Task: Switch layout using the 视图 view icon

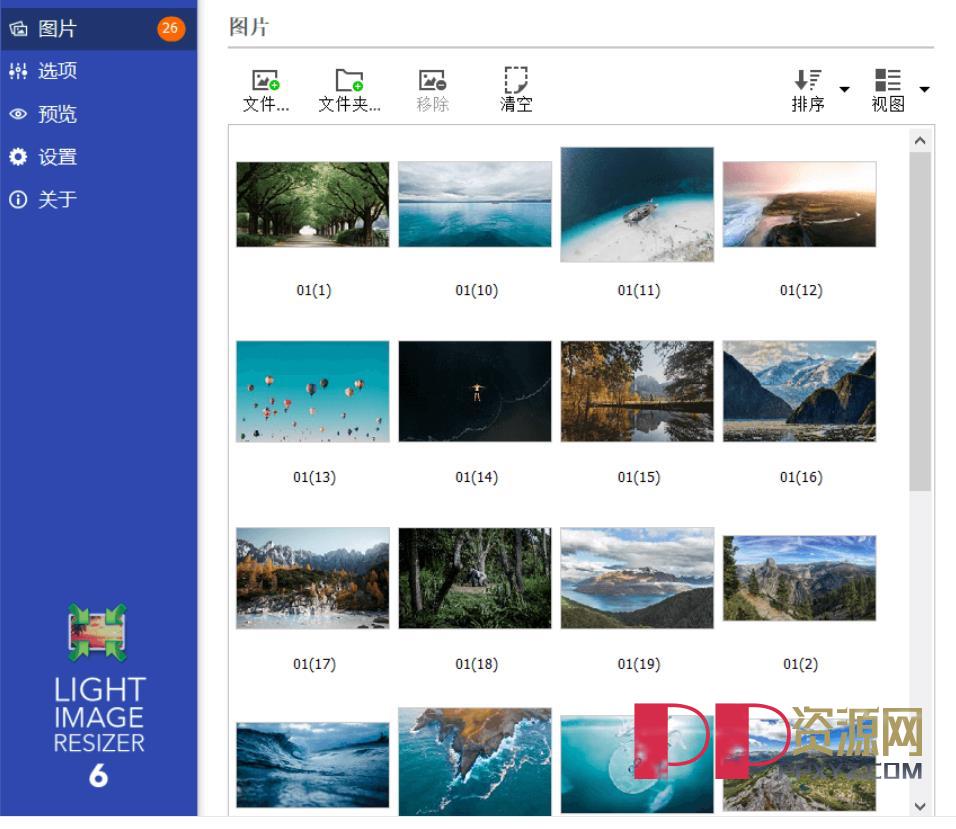Action: [x=888, y=80]
